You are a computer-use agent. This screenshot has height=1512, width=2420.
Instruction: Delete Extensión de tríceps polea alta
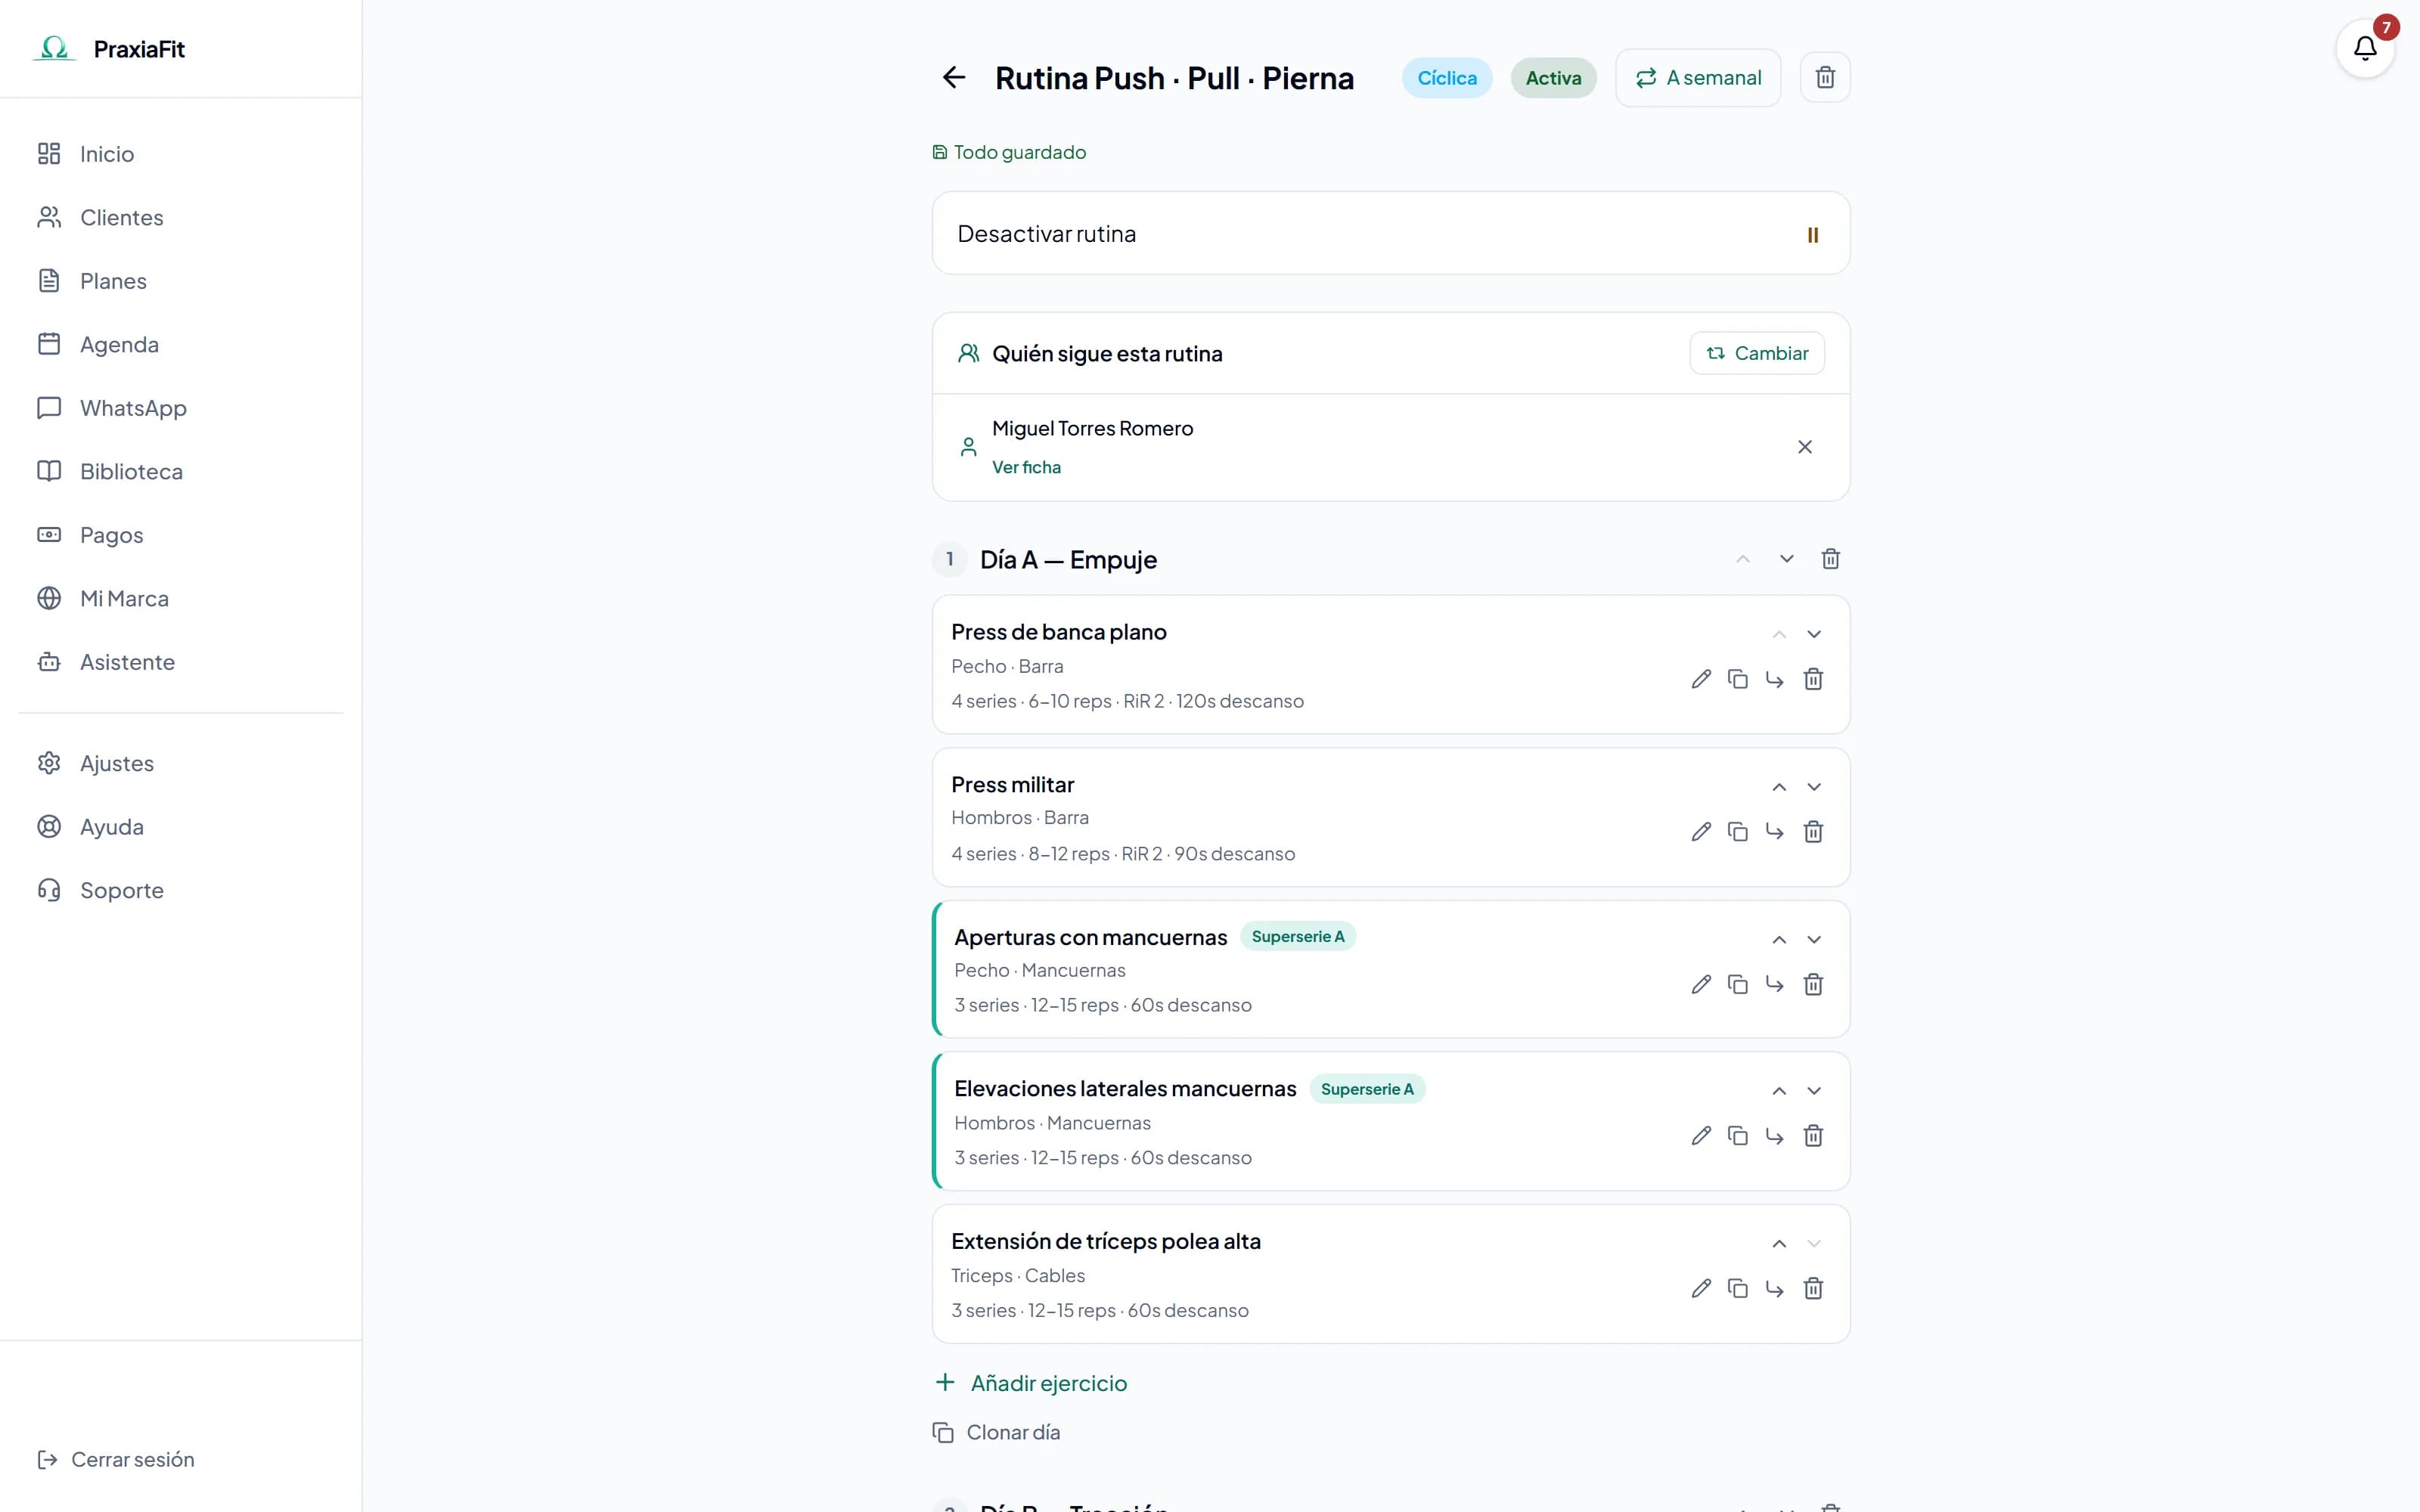[1813, 1289]
